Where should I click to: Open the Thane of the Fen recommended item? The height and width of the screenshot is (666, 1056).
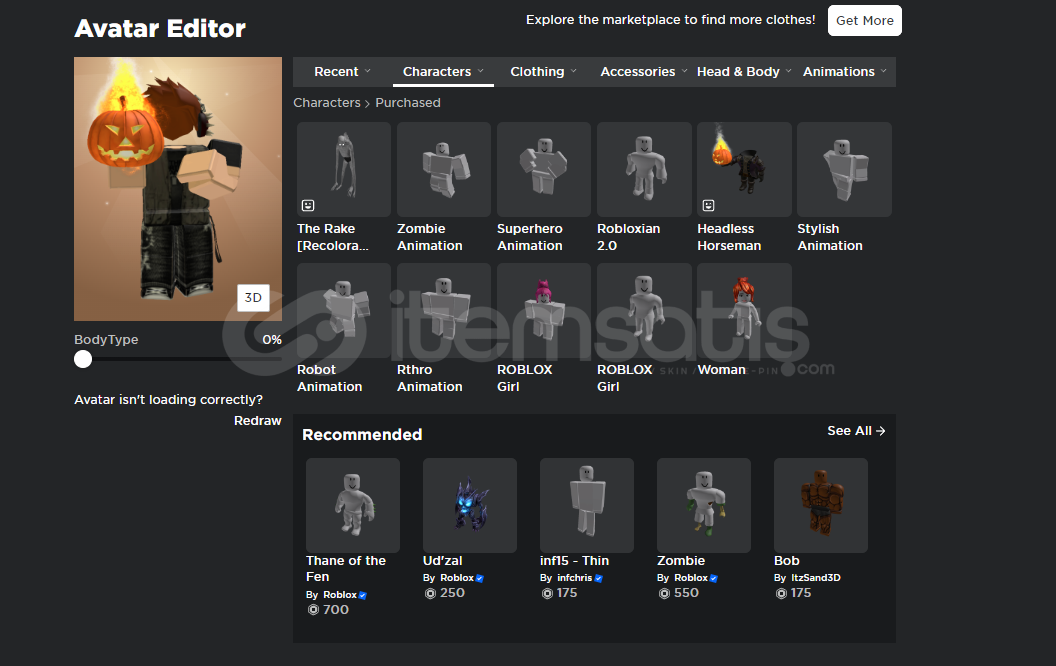point(353,505)
